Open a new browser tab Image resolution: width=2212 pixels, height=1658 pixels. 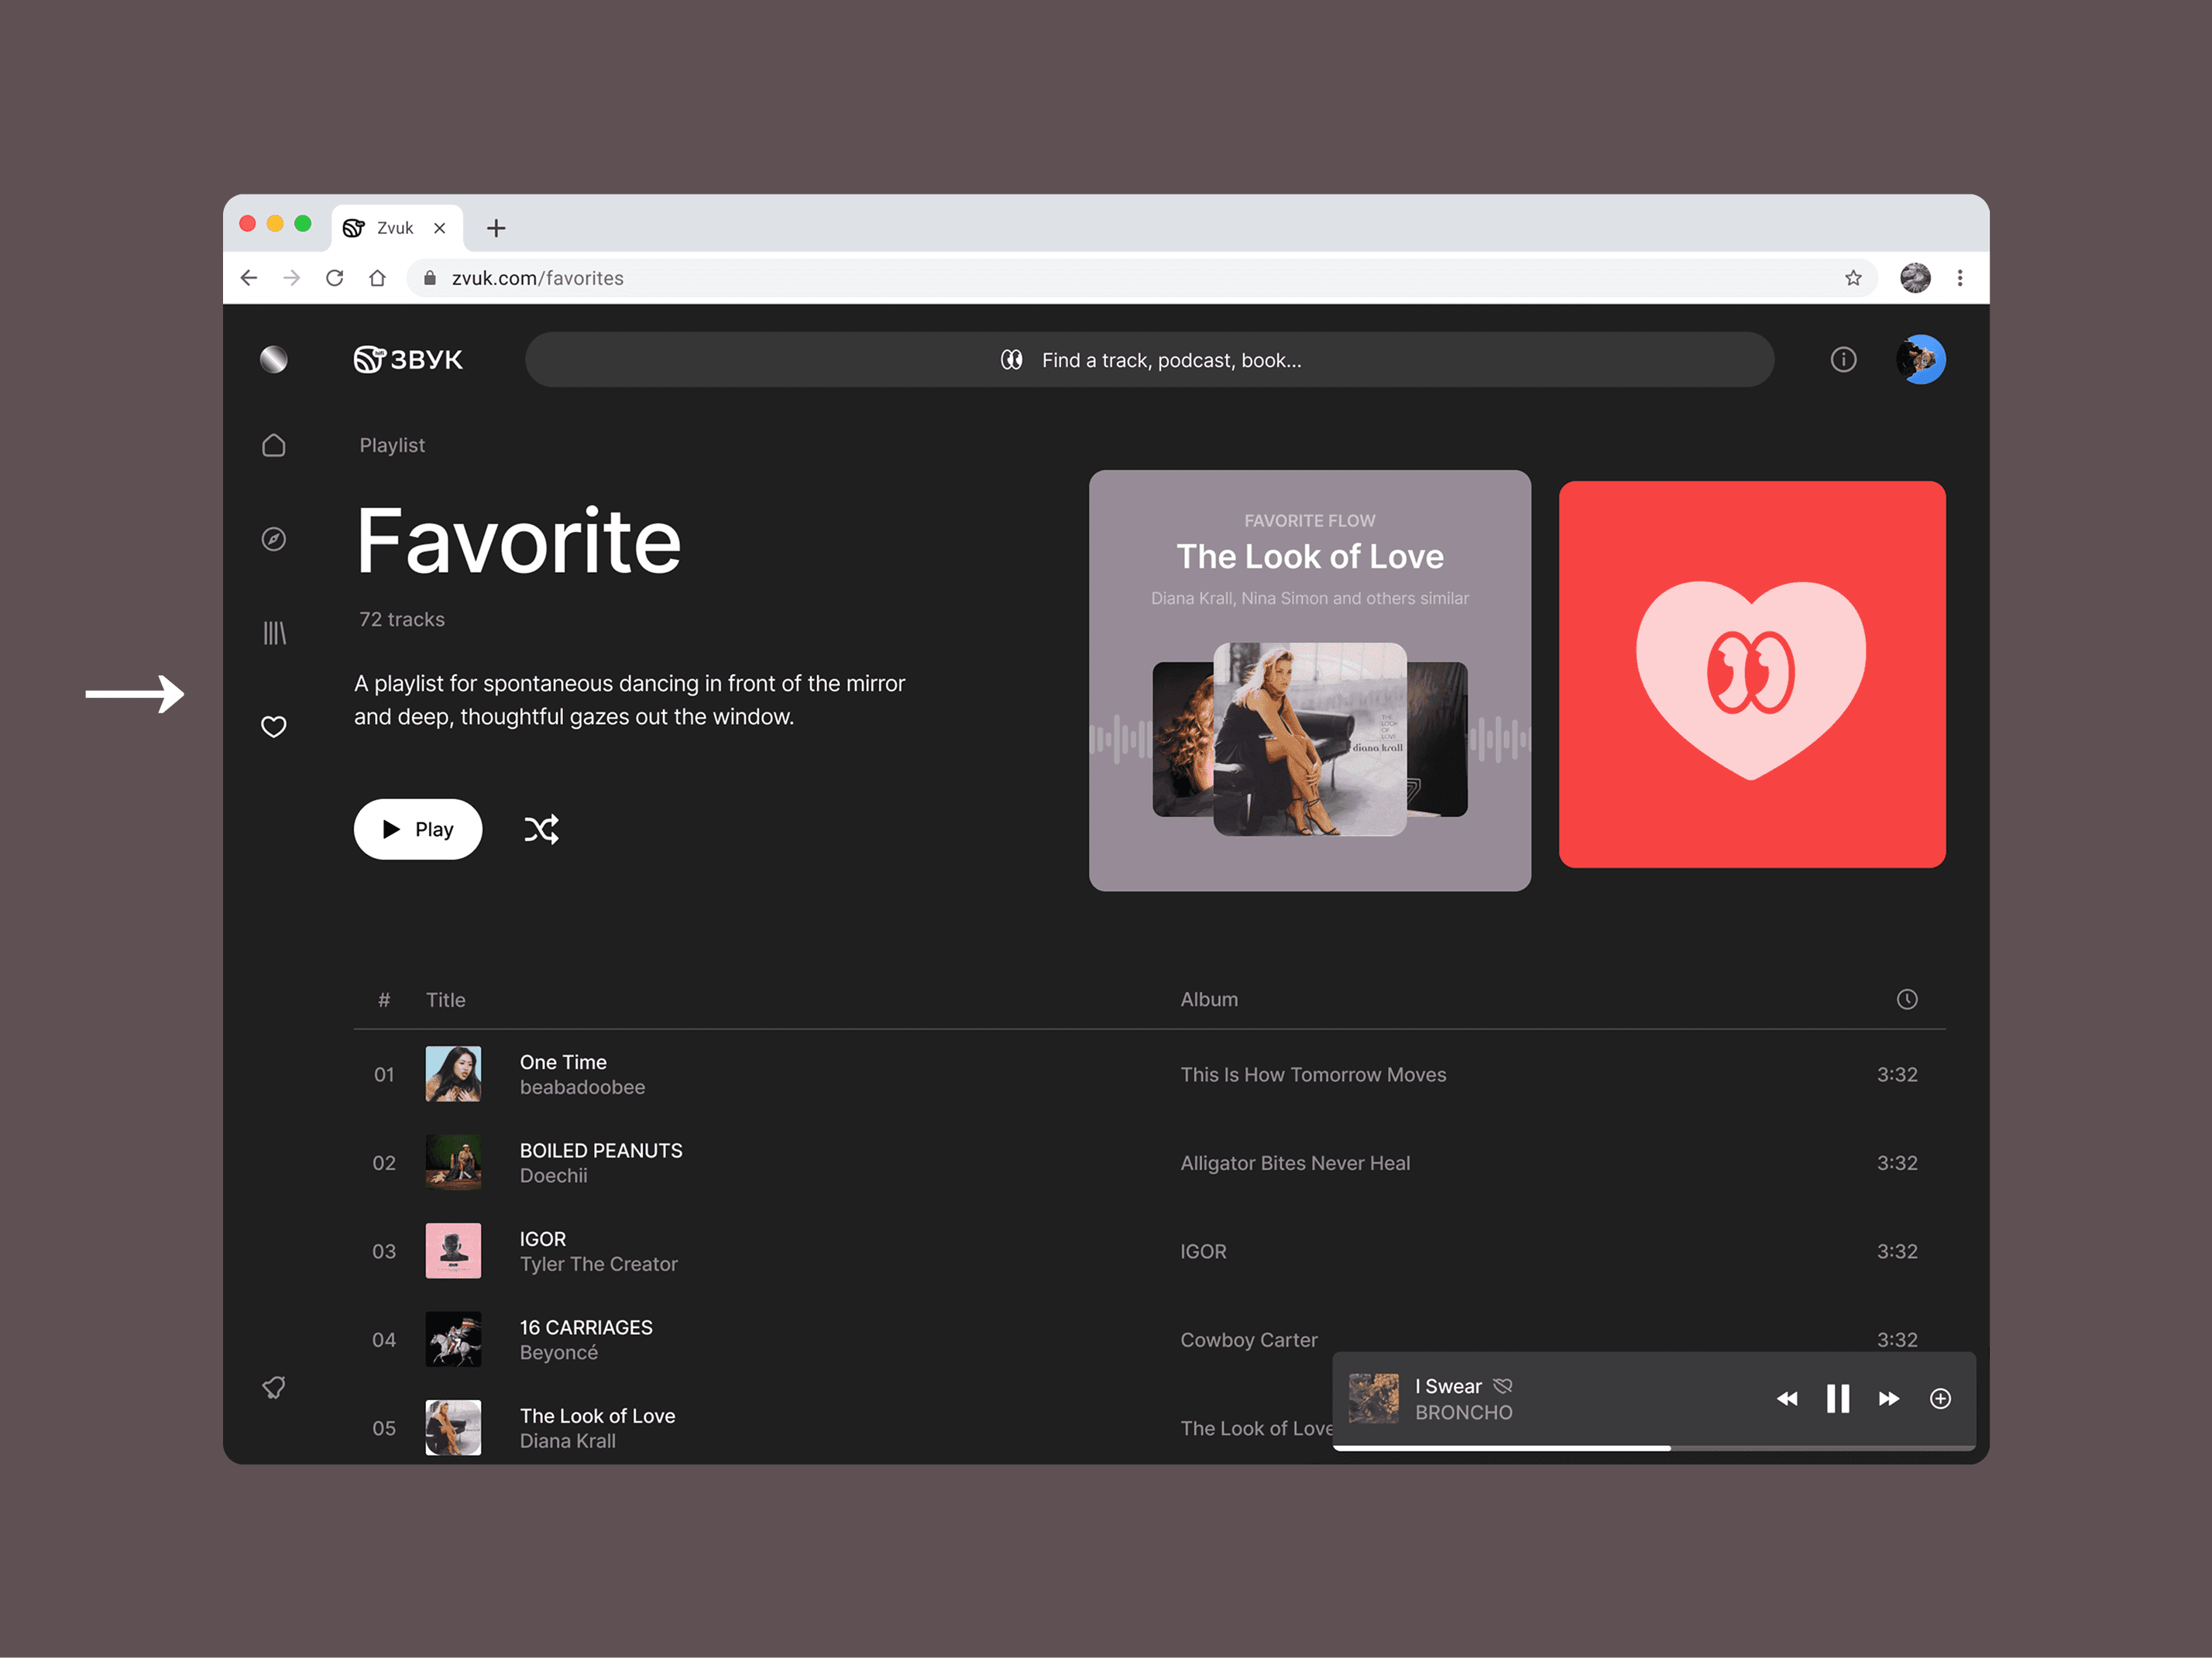click(x=496, y=228)
